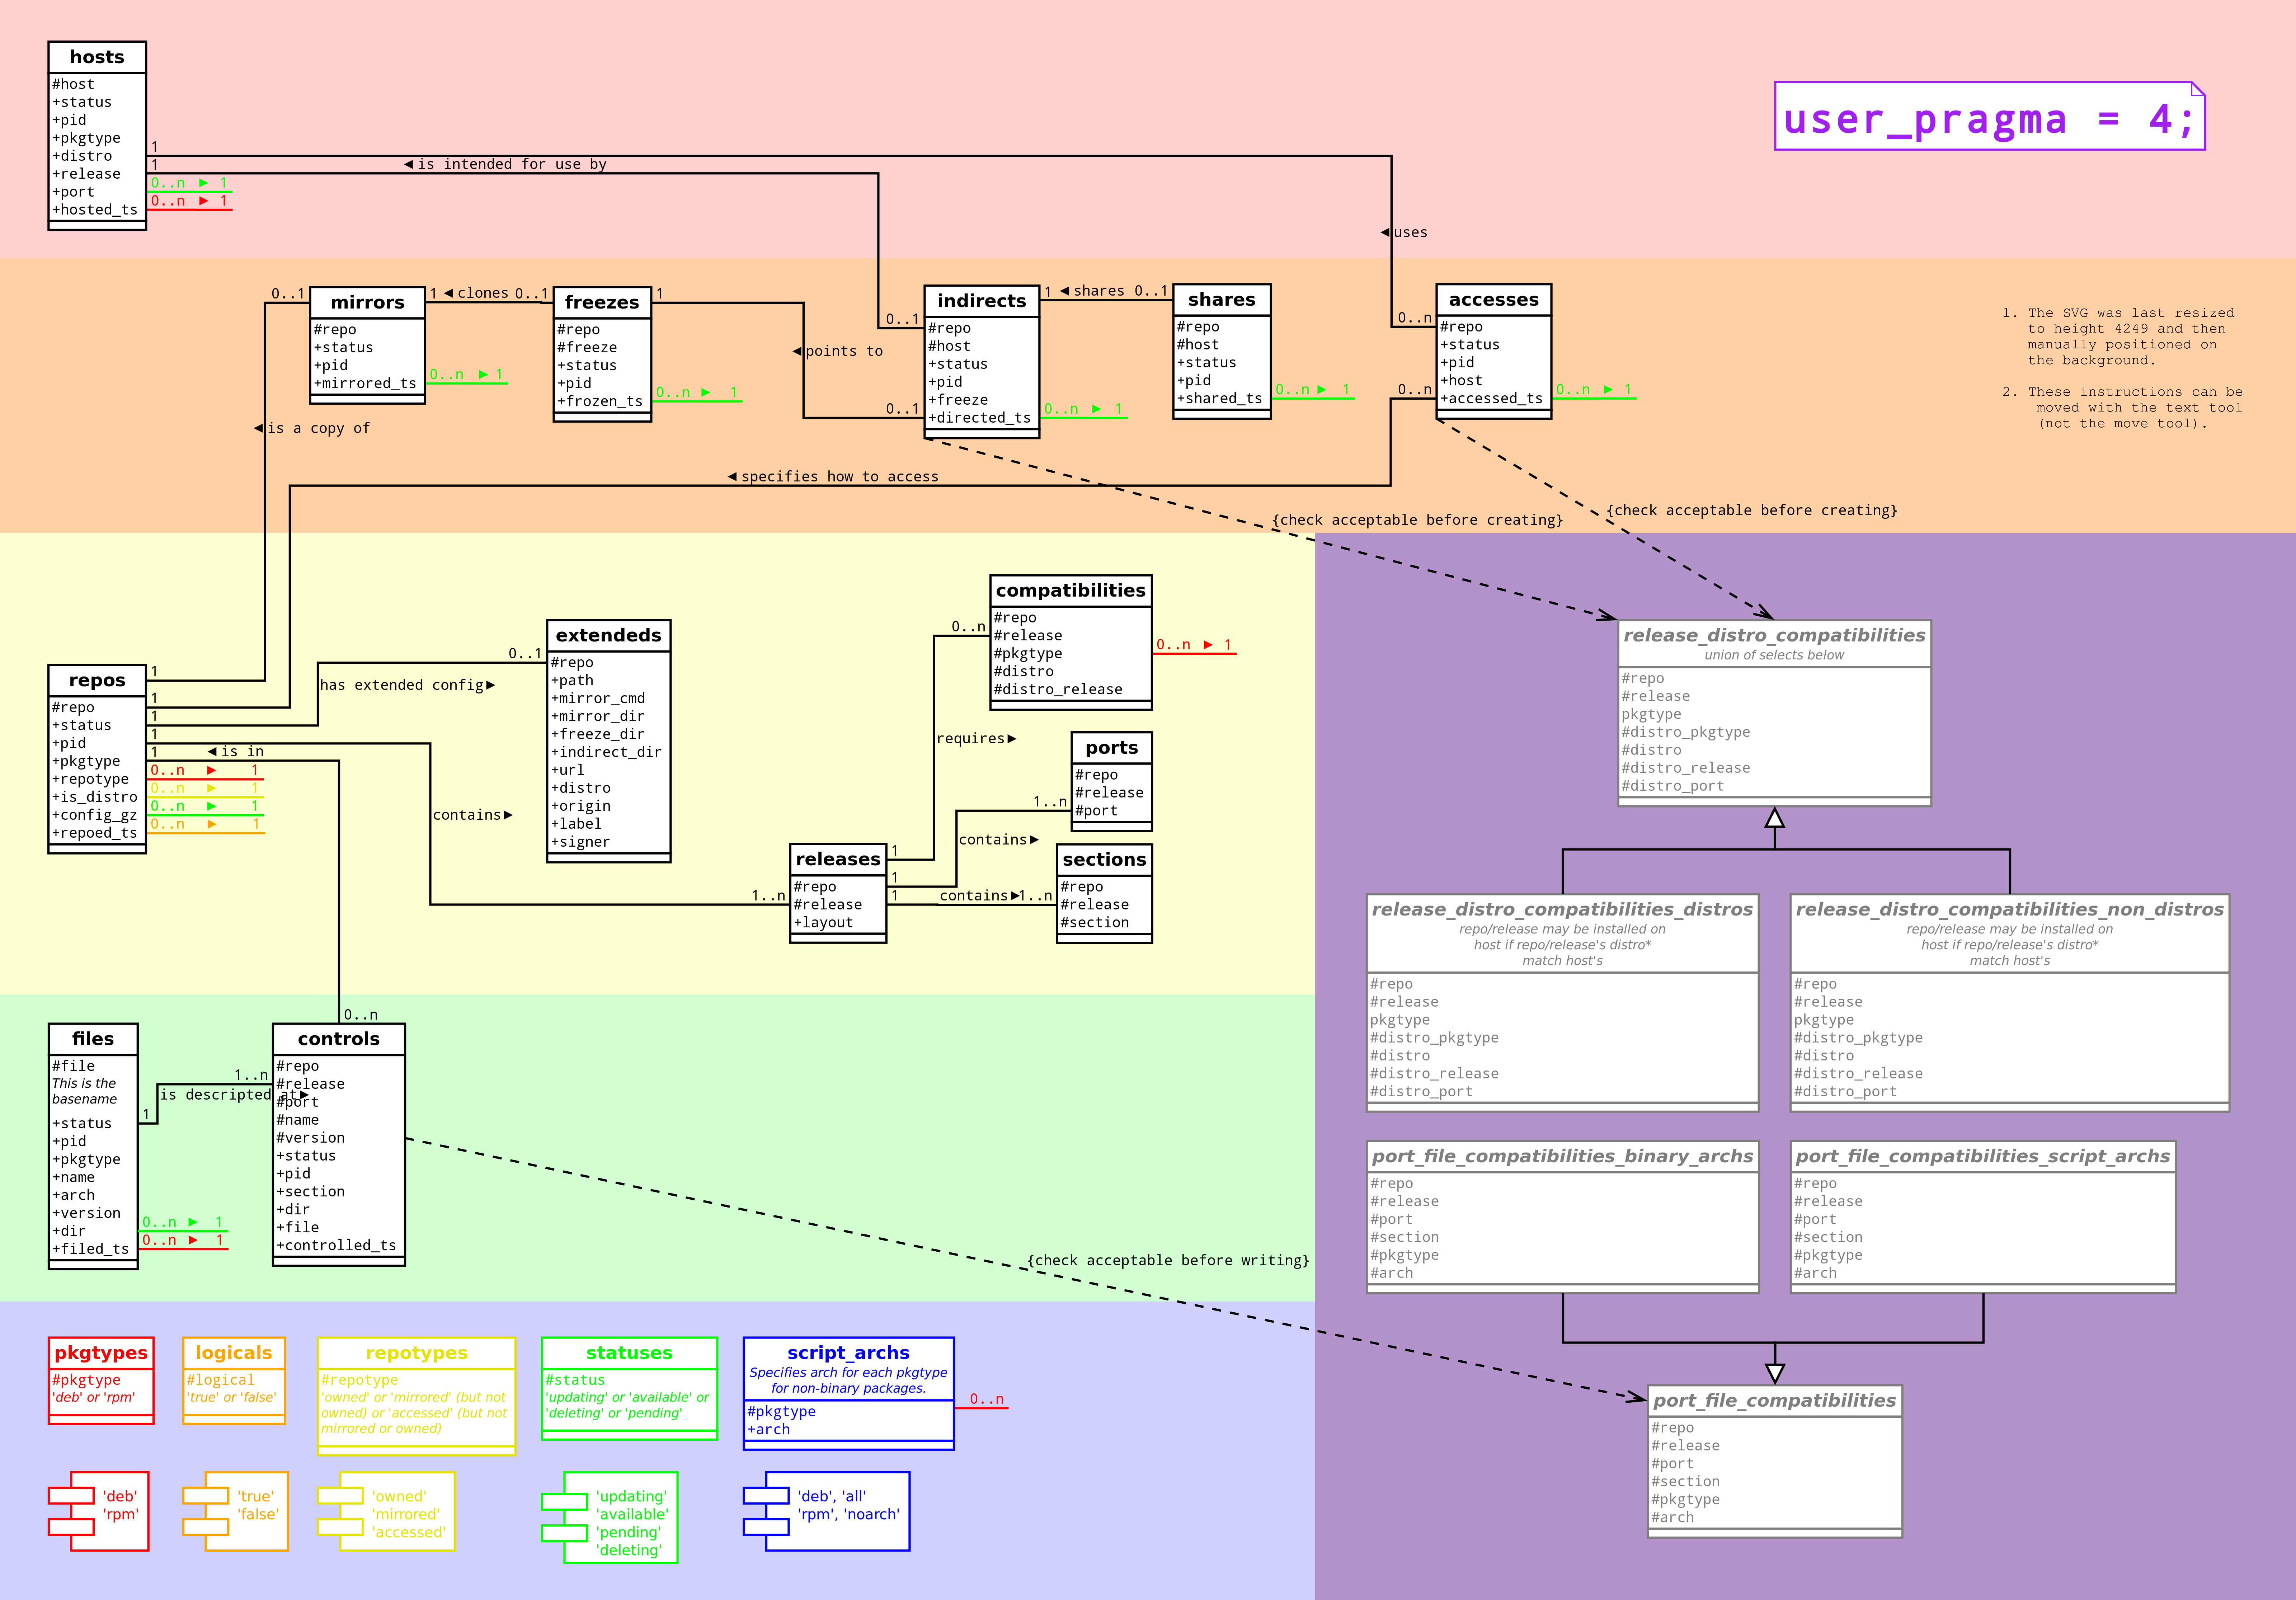This screenshot has height=1600, width=2296.
Task: Click the 'points to' relationship label
Action: (844, 351)
